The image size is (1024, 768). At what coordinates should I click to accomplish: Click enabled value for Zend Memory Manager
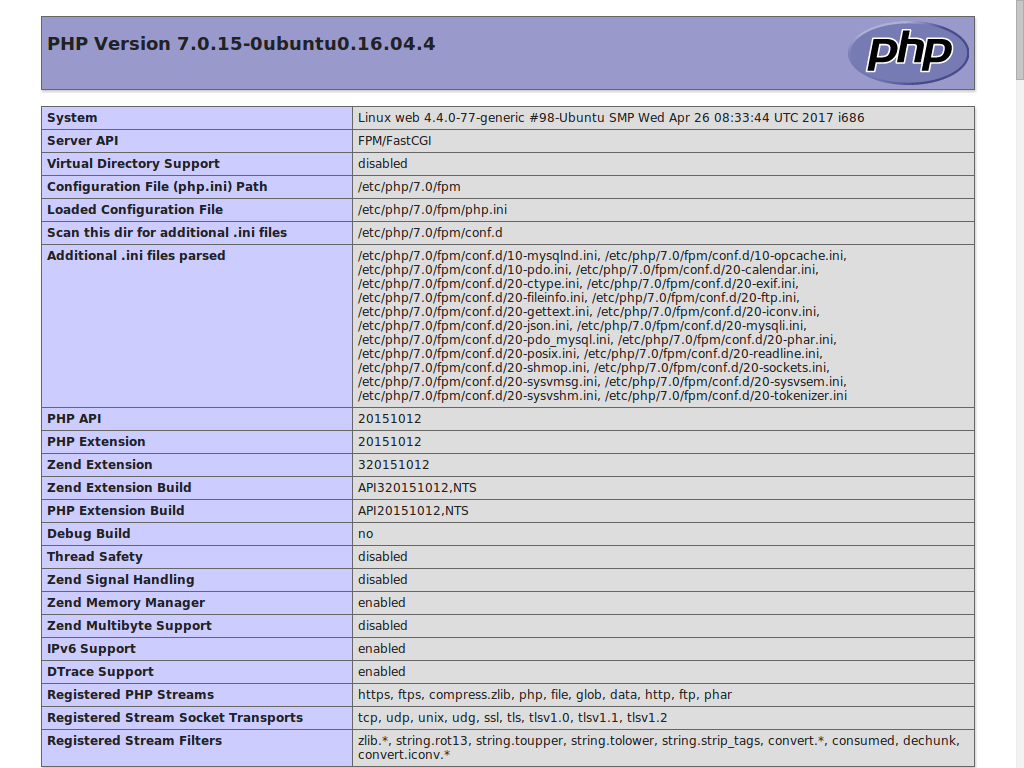(381, 602)
